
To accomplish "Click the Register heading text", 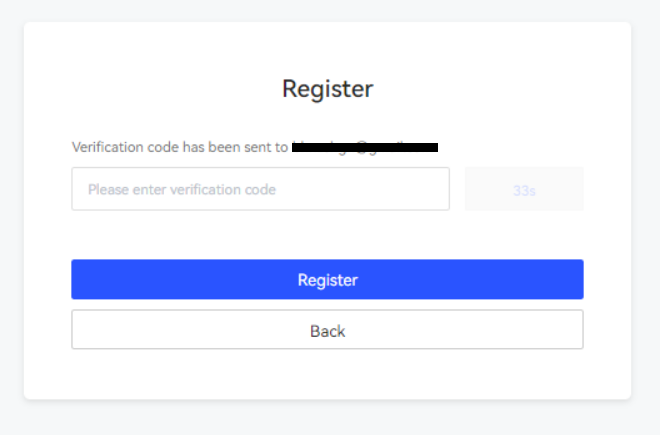I will [x=327, y=88].
